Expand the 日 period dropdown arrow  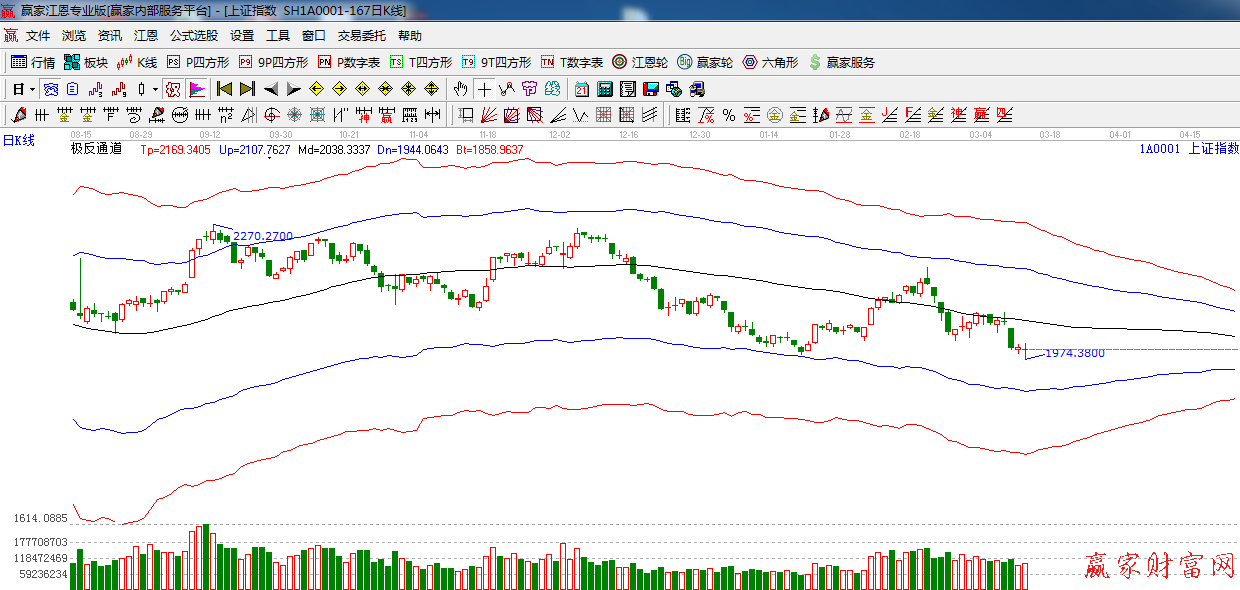(32, 89)
